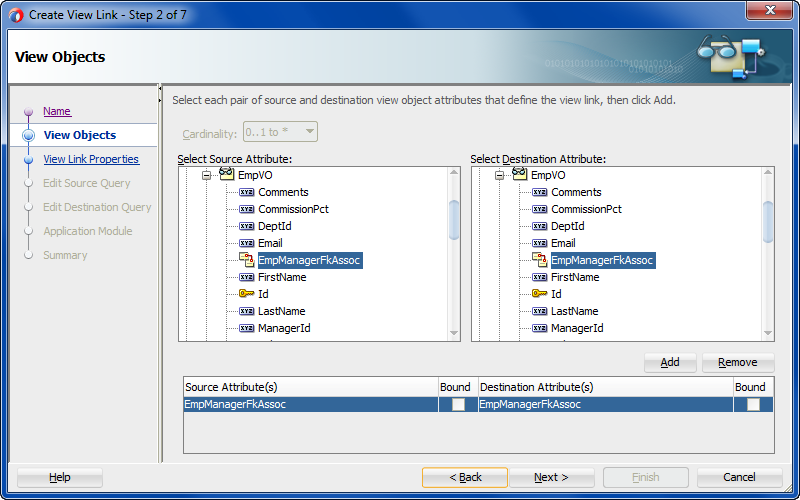Viewport: 800px width, 500px height.
Task: Click the LastName attribute icon in destination tree
Action: point(539,311)
